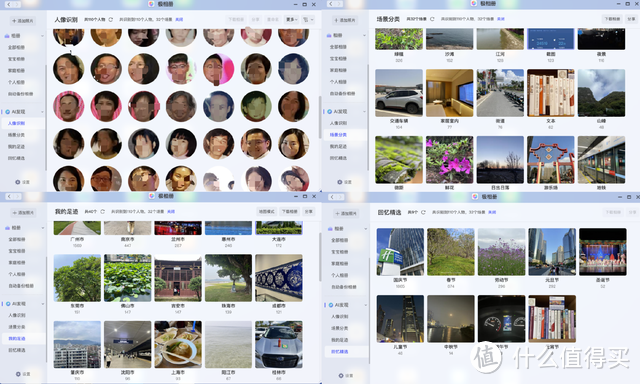Open the 交通车辆 scene thumbnail
Image resolution: width=640 pixels, height=384 pixels.
coord(399,93)
